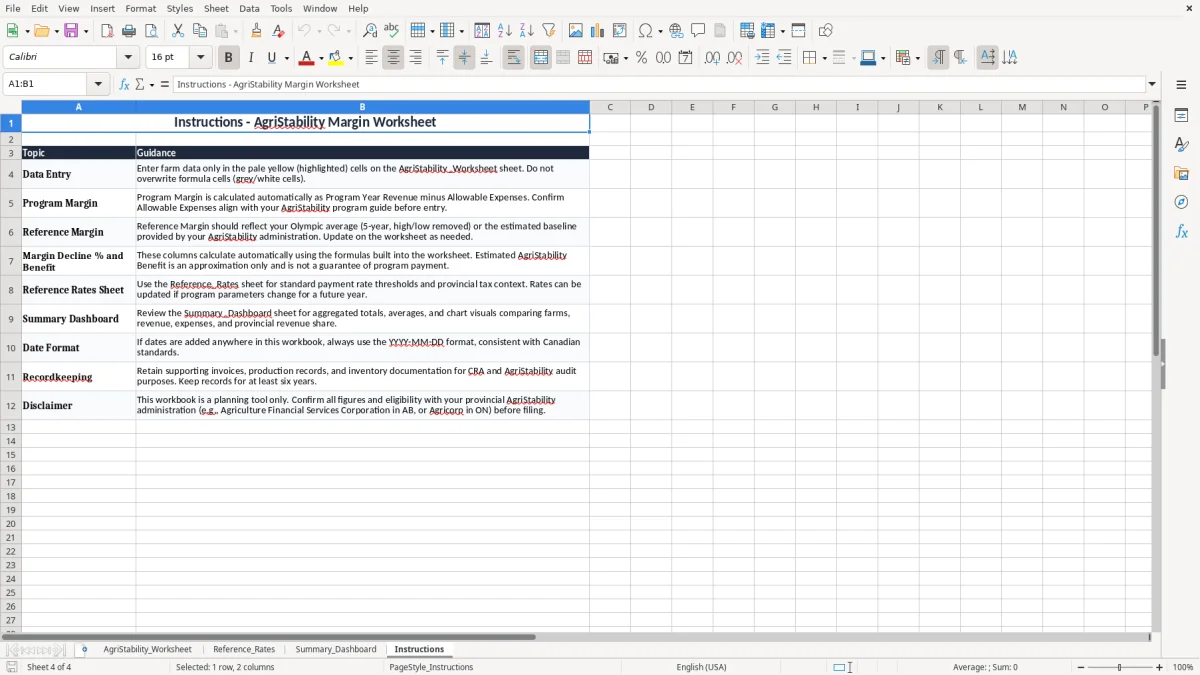Toggle AutoFilter

(549, 31)
